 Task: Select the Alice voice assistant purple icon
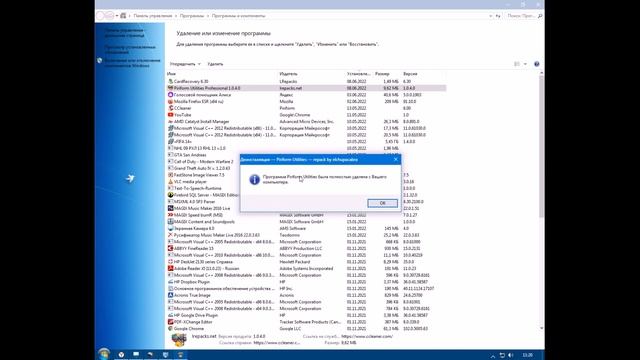tap(170, 95)
